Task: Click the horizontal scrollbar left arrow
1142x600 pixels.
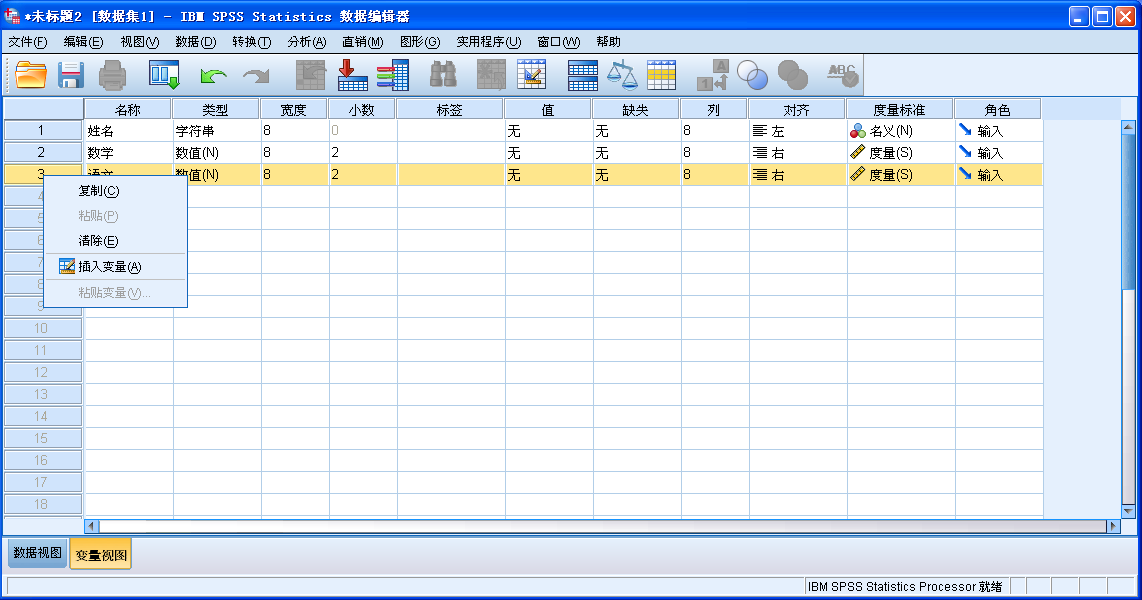Action: 92,526
